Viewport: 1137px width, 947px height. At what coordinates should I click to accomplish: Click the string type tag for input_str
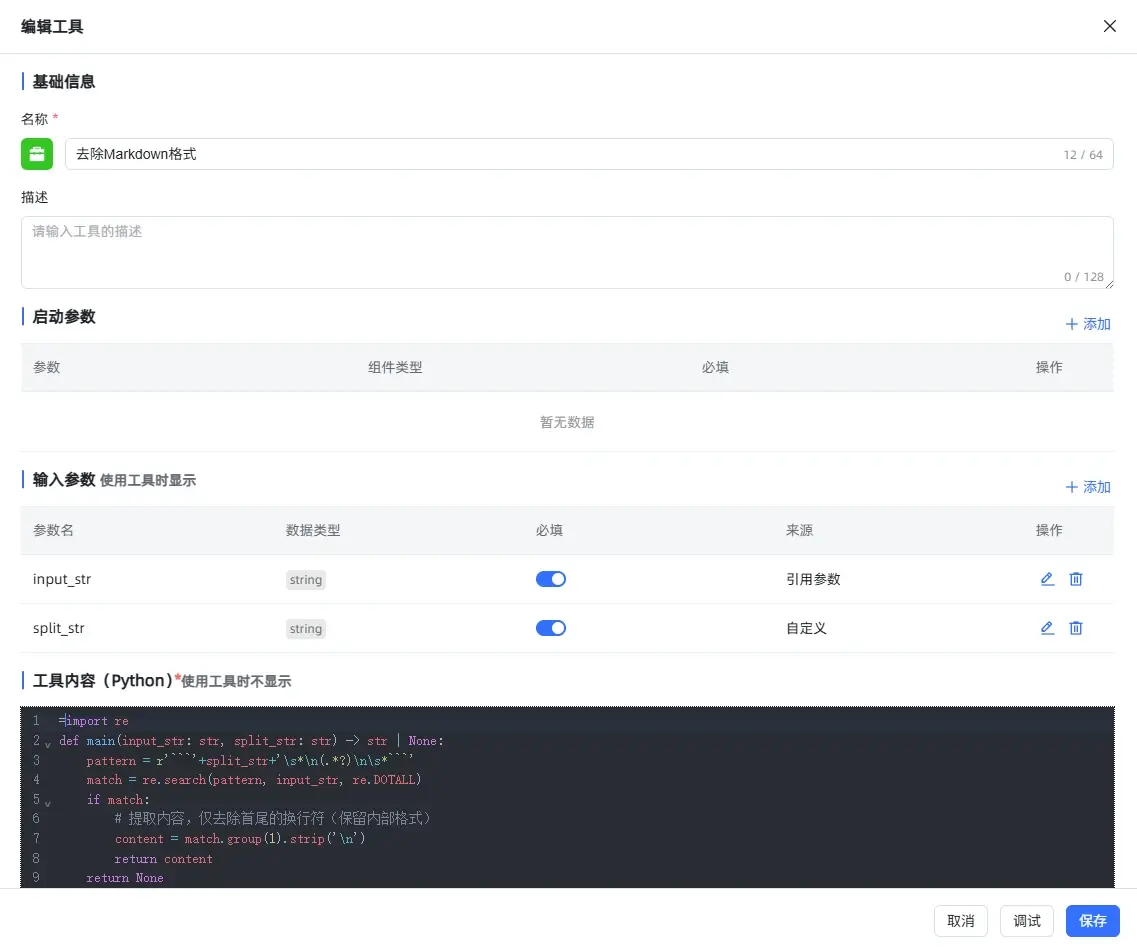coord(305,579)
